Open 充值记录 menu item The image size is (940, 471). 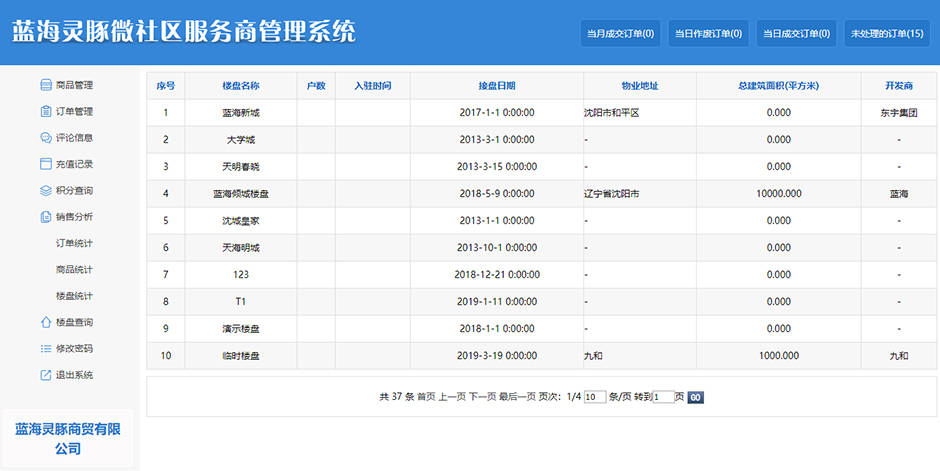click(x=74, y=164)
